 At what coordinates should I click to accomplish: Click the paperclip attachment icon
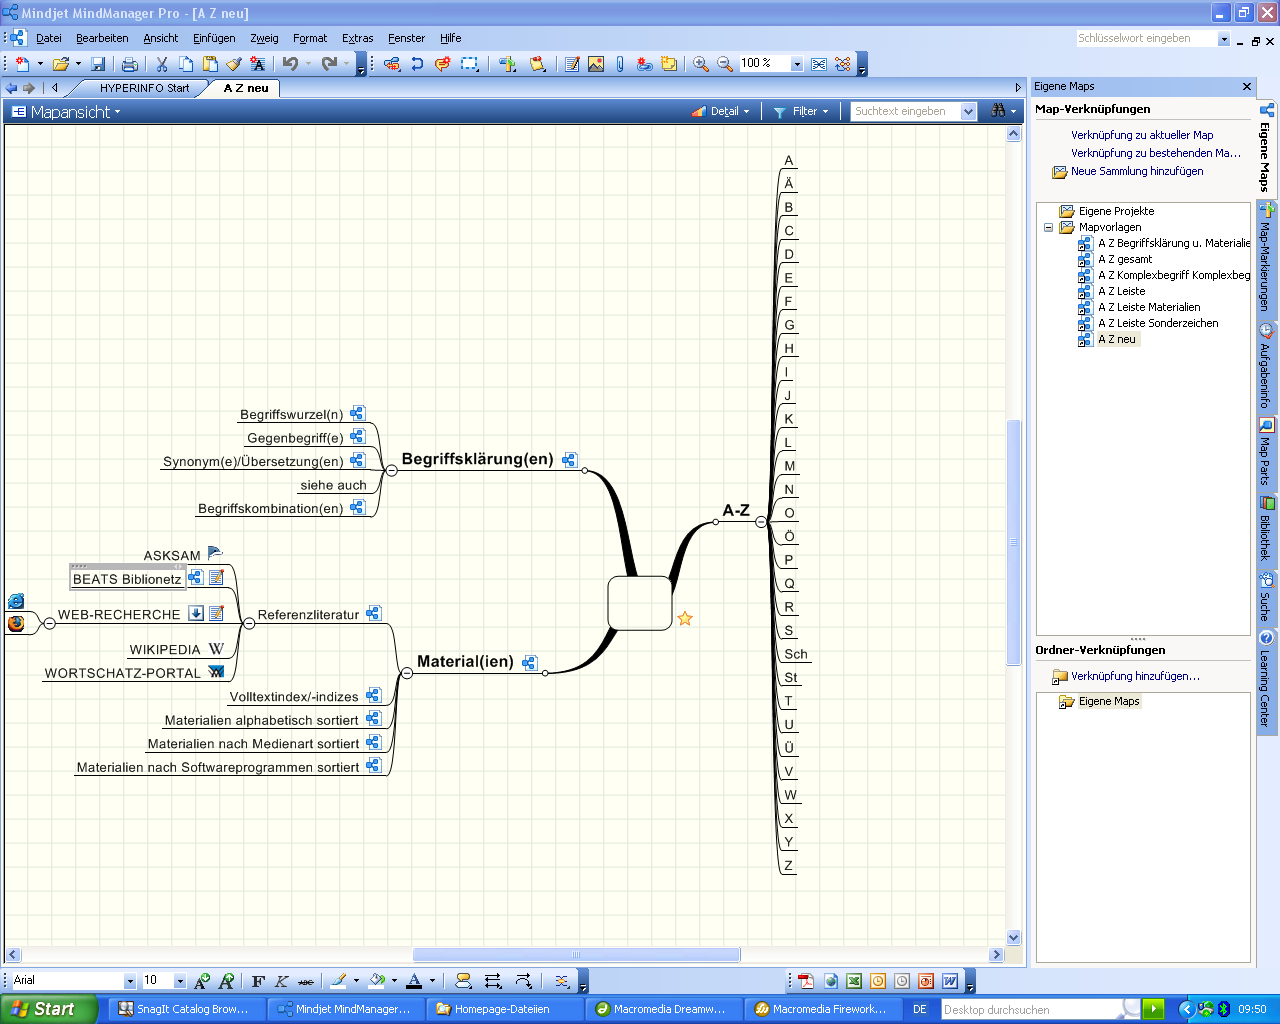point(620,64)
